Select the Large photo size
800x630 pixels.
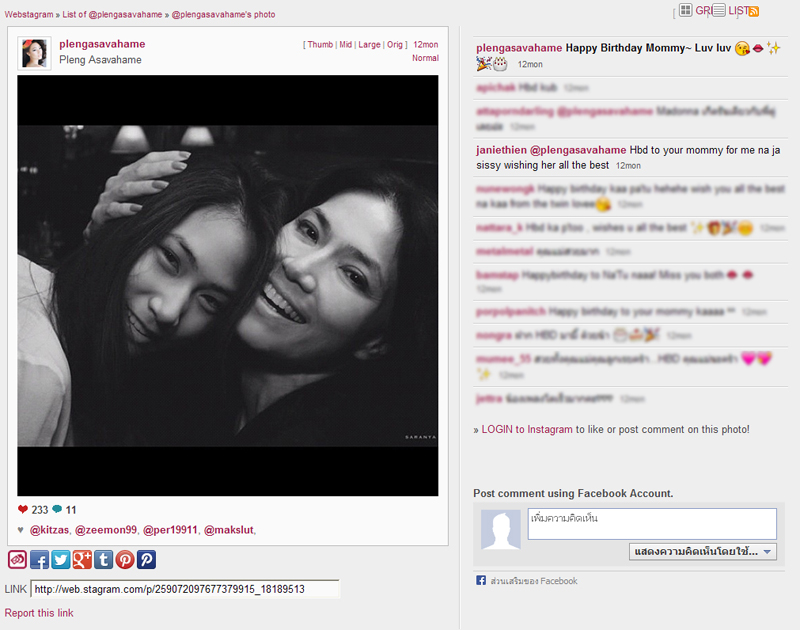[x=369, y=45]
